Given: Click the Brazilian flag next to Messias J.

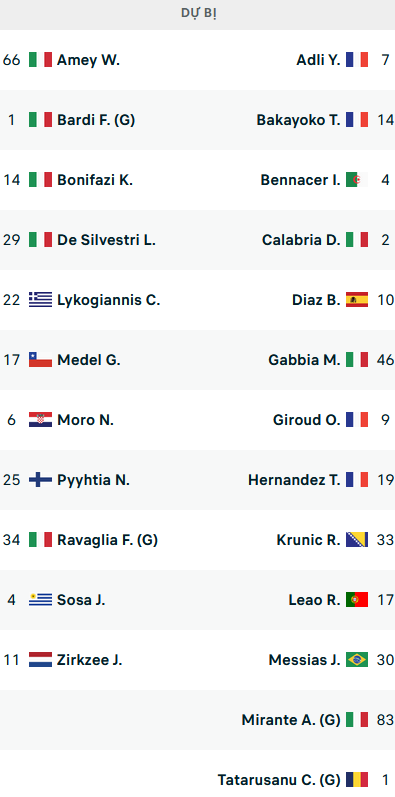Looking at the screenshot, I should (x=357, y=660).
